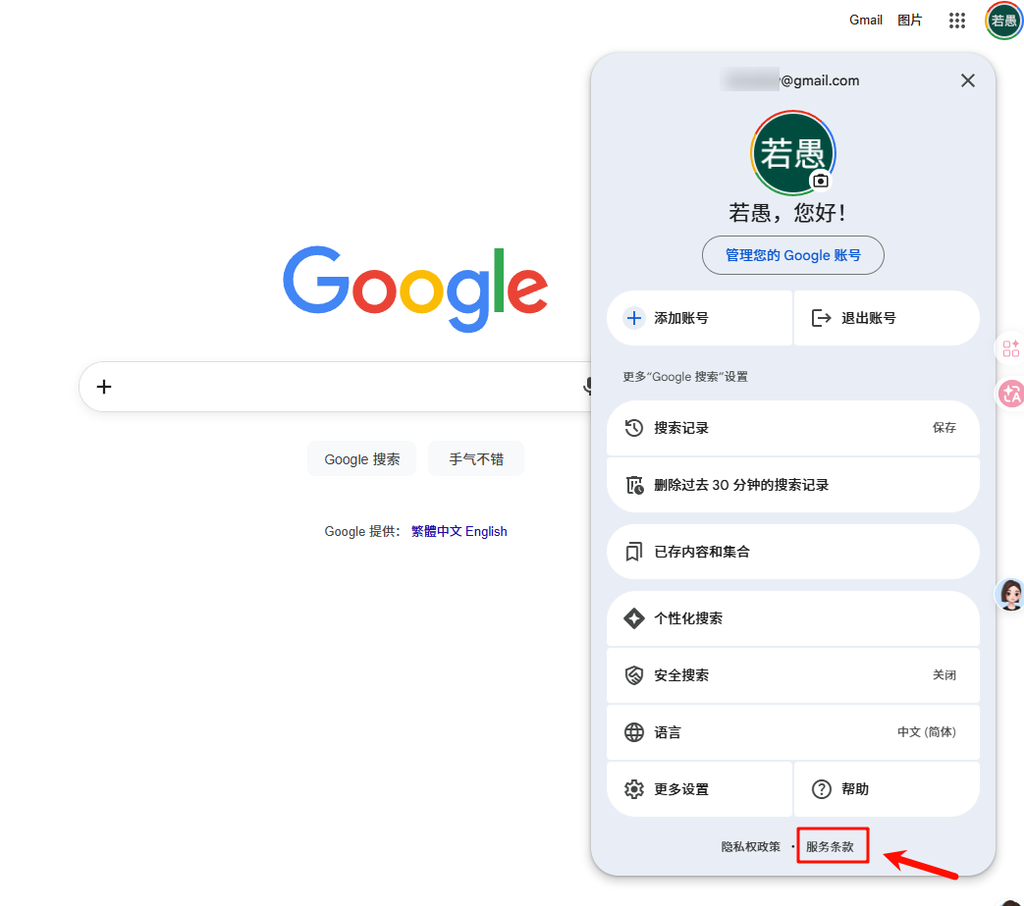Click 退出账号 sign out button
This screenshot has width=1024, height=906.
tap(886, 318)
